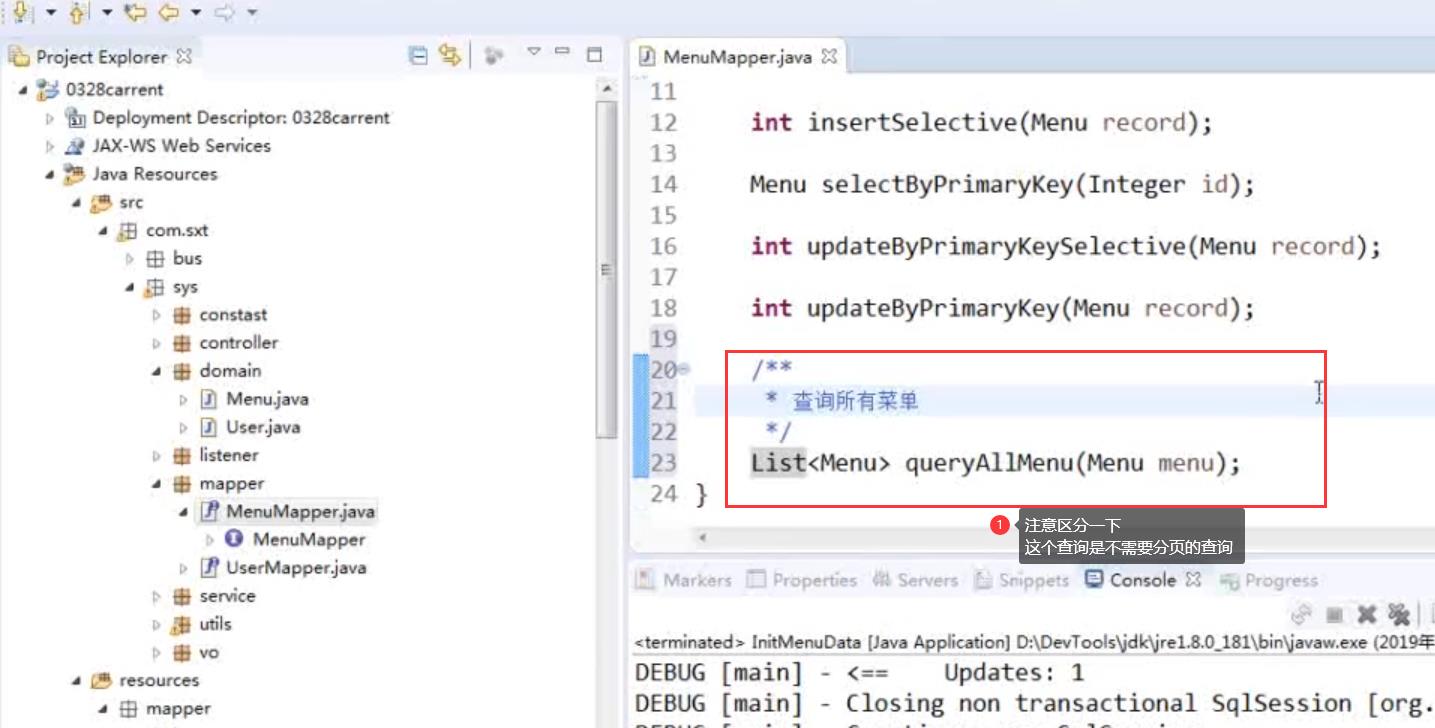Expand the Deployment Descriptor node
Screen dimensions: 1435x728
click(51, 118)
